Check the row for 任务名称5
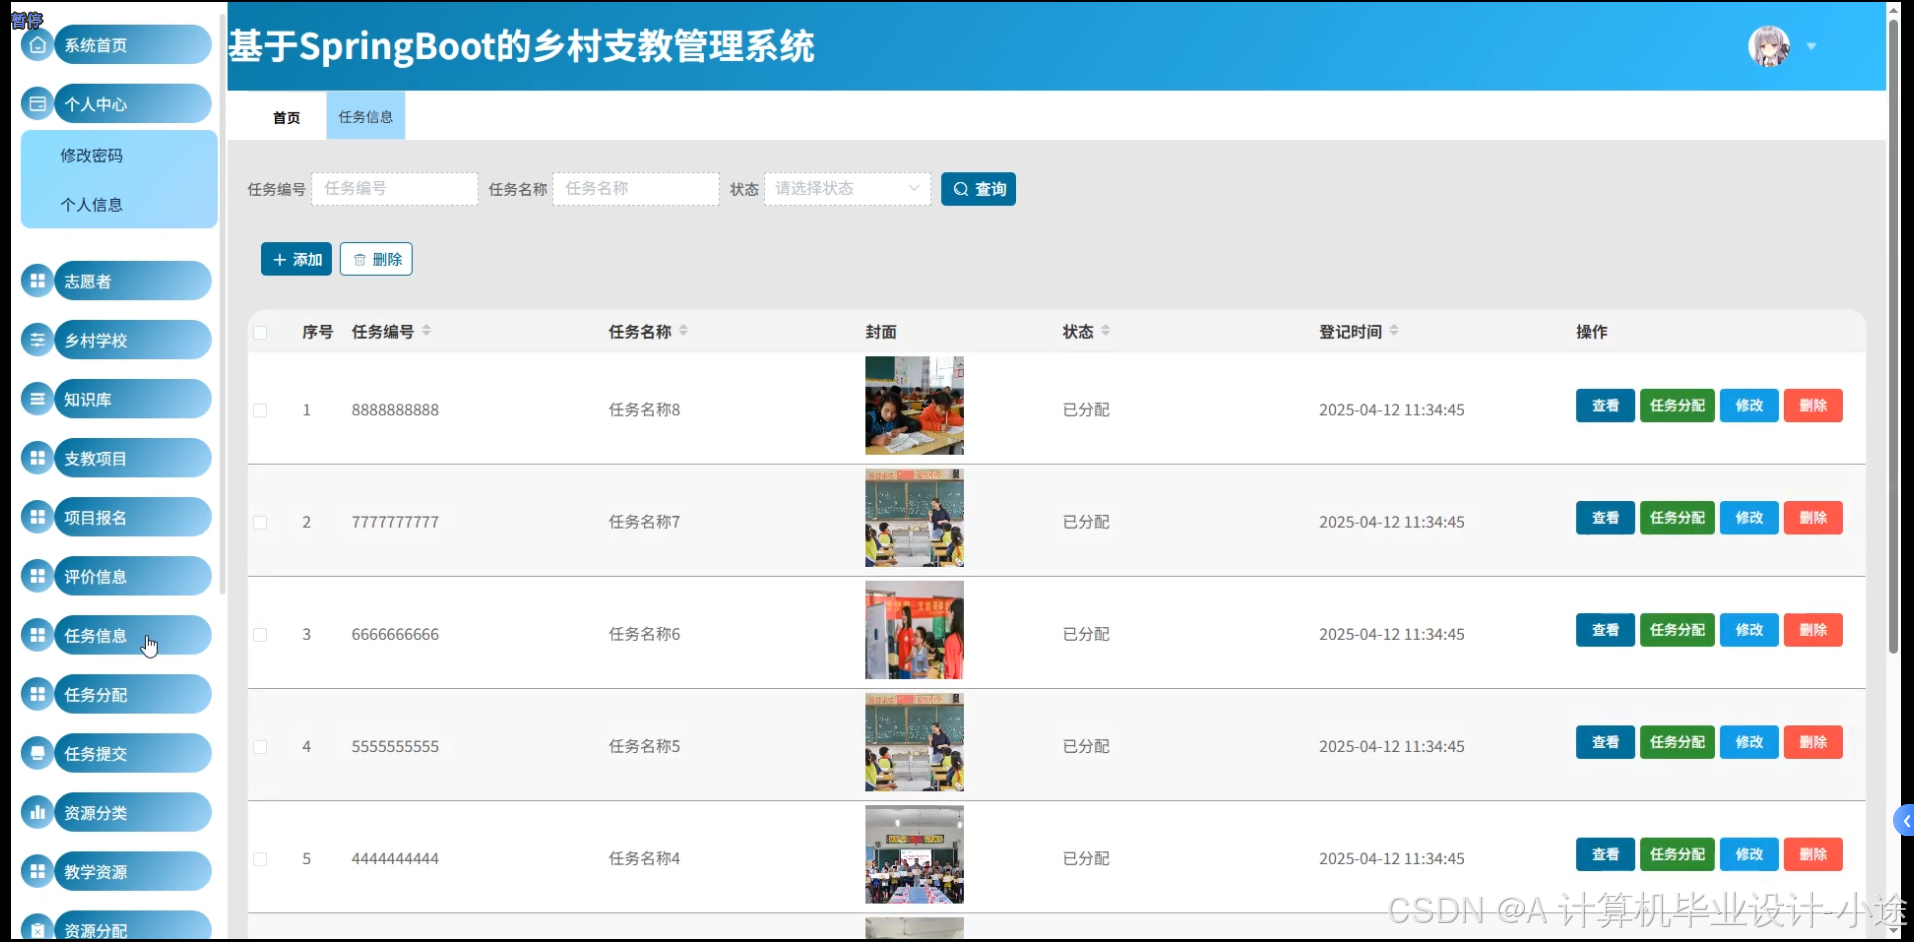 coord(260,746)
